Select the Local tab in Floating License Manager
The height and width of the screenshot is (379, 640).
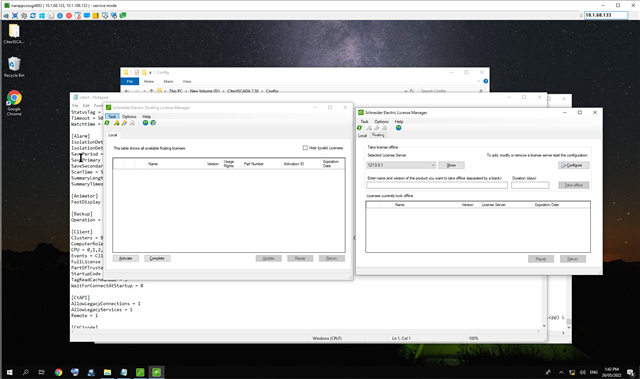(113, 135)
